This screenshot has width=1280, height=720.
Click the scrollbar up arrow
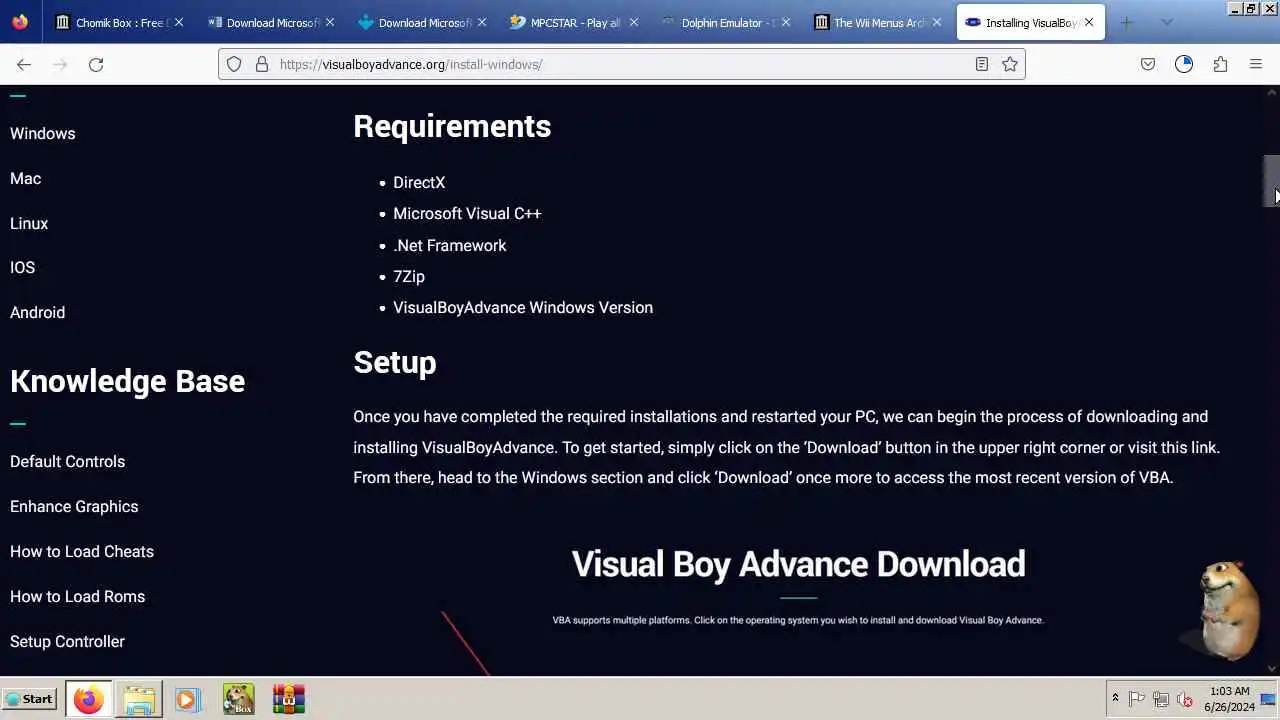pyautogui.click(x=1272, y=92)
